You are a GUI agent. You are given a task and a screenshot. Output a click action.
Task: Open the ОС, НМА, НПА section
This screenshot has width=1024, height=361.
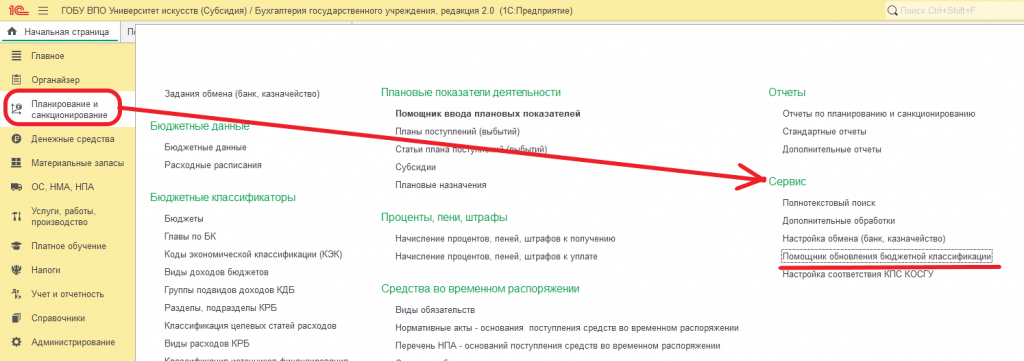[63, 187]
